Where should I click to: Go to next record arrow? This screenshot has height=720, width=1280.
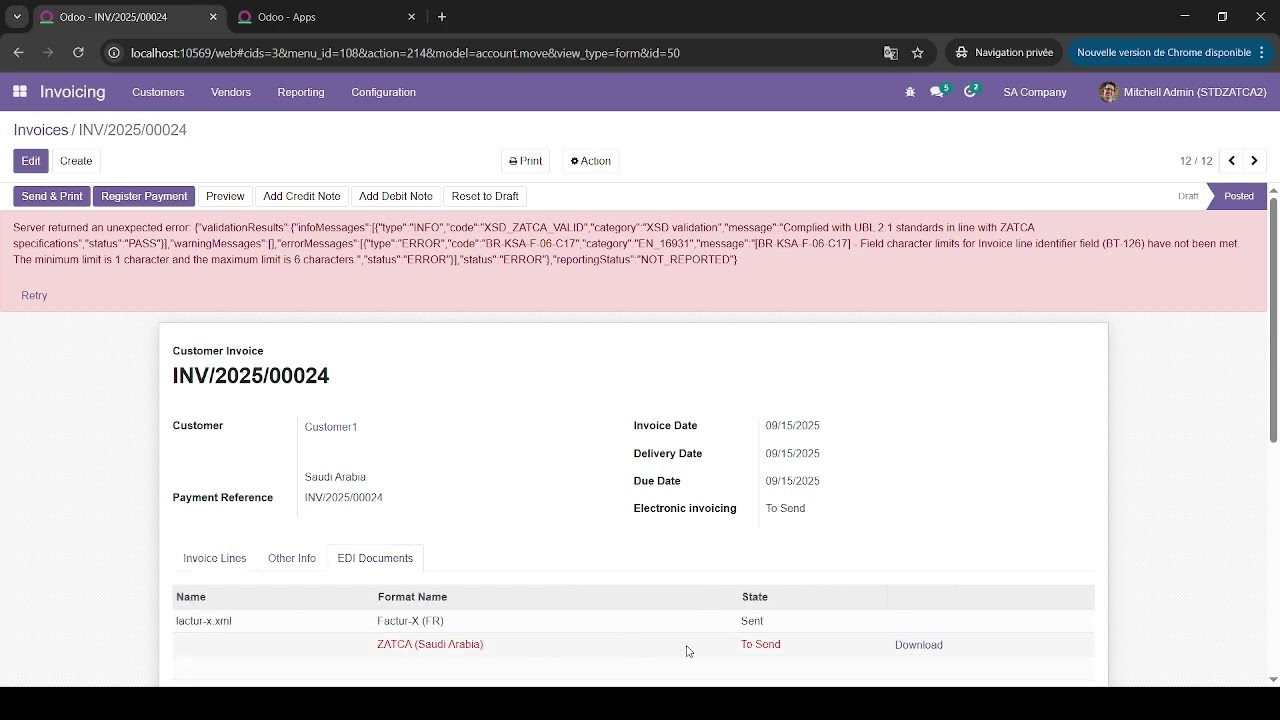coord(1254,161)
